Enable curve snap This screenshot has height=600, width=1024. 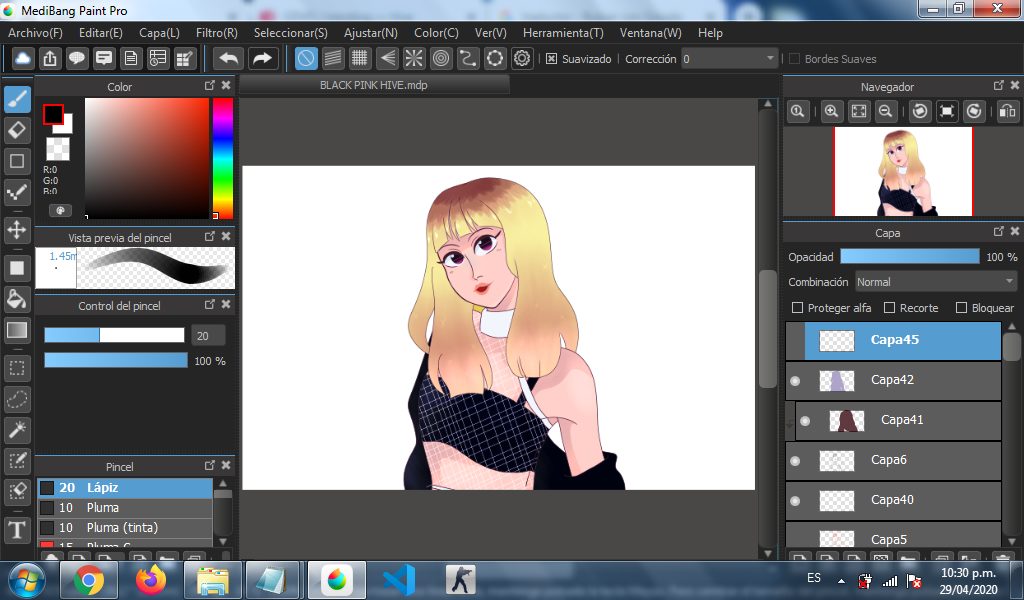[x=468, y=59]
